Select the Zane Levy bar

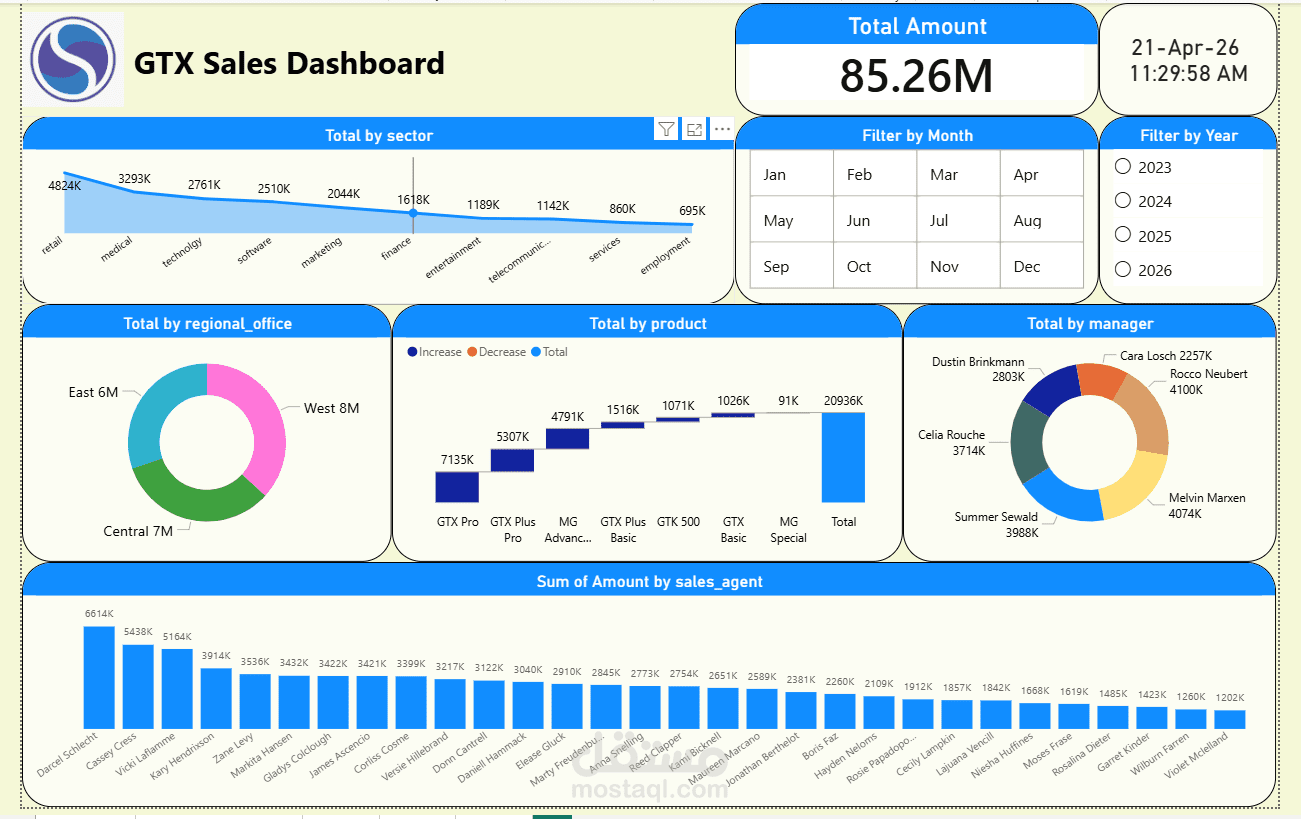255,701
